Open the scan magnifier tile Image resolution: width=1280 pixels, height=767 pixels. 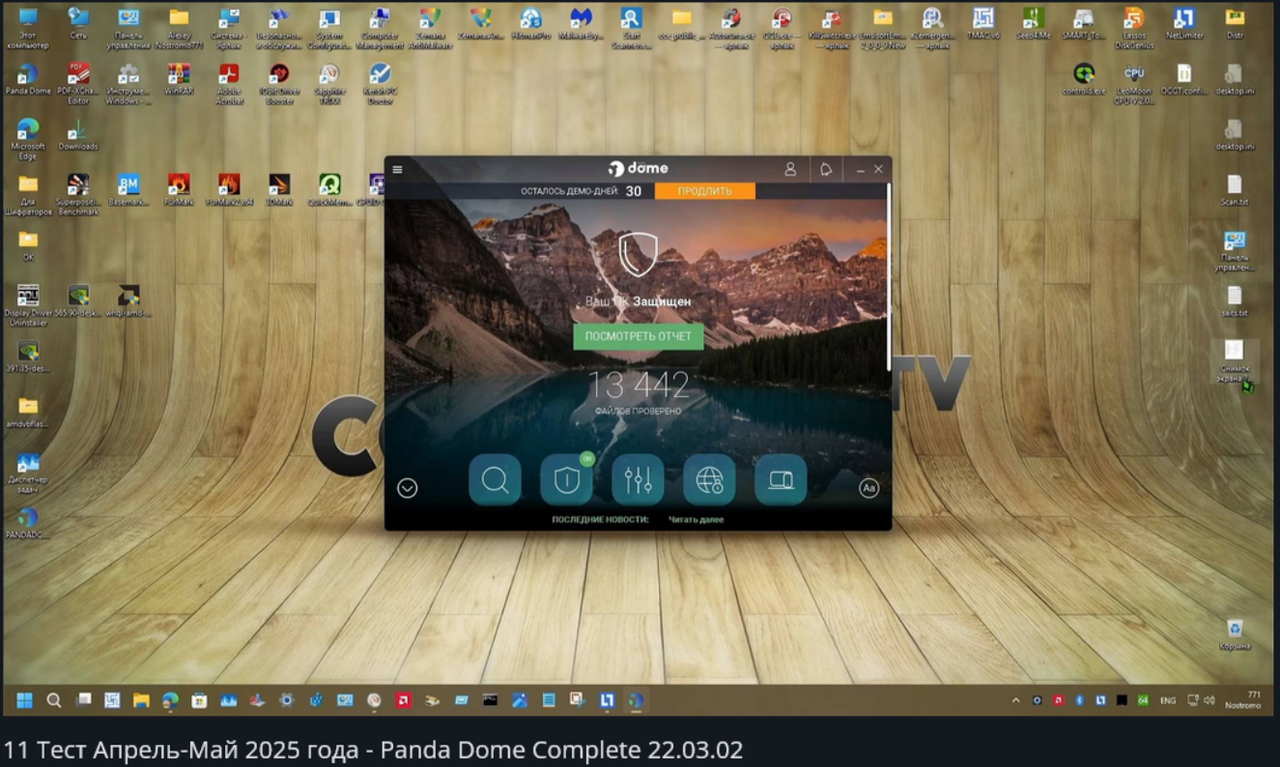click(x=495, y=480)
